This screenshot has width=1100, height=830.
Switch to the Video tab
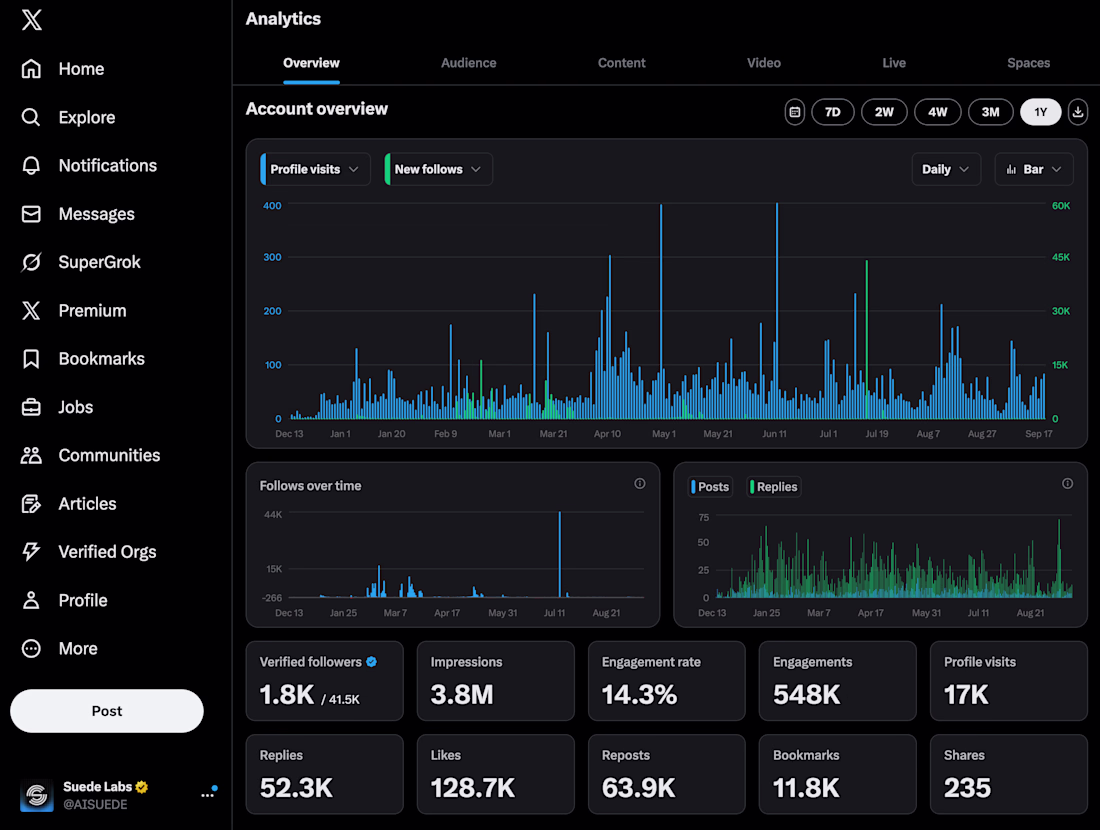[764, 63]
